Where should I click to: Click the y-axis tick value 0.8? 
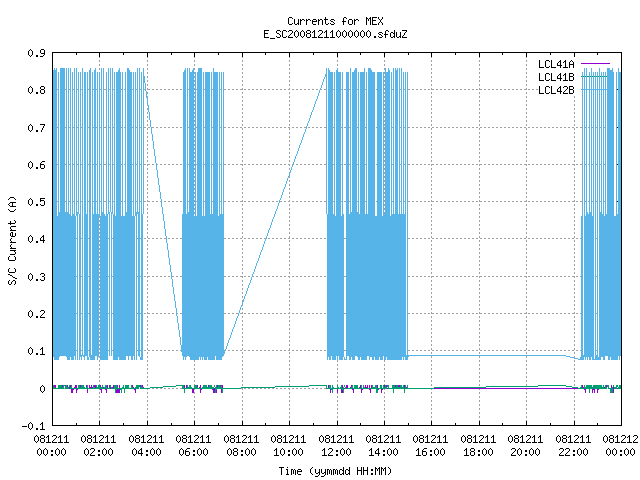click(x=36, y=90)
